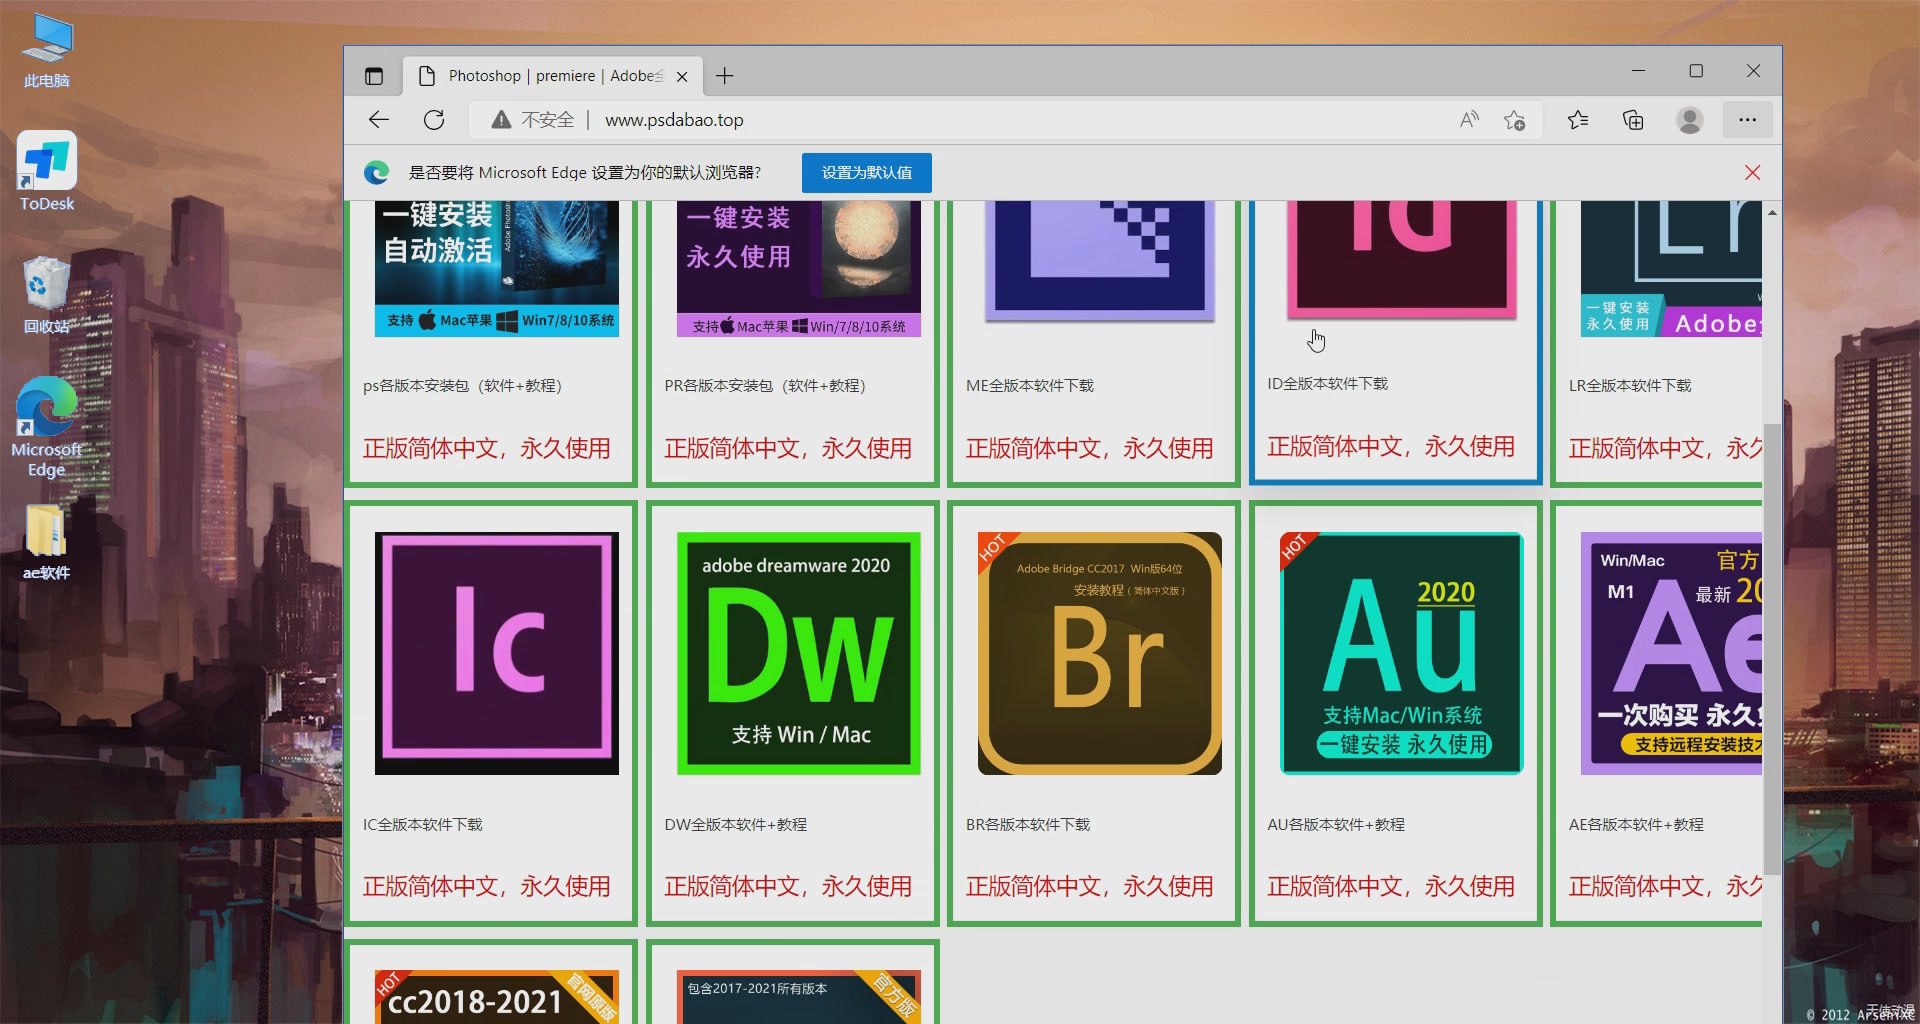Click the page vertical scrollbar thumb

click(1771, 649)
